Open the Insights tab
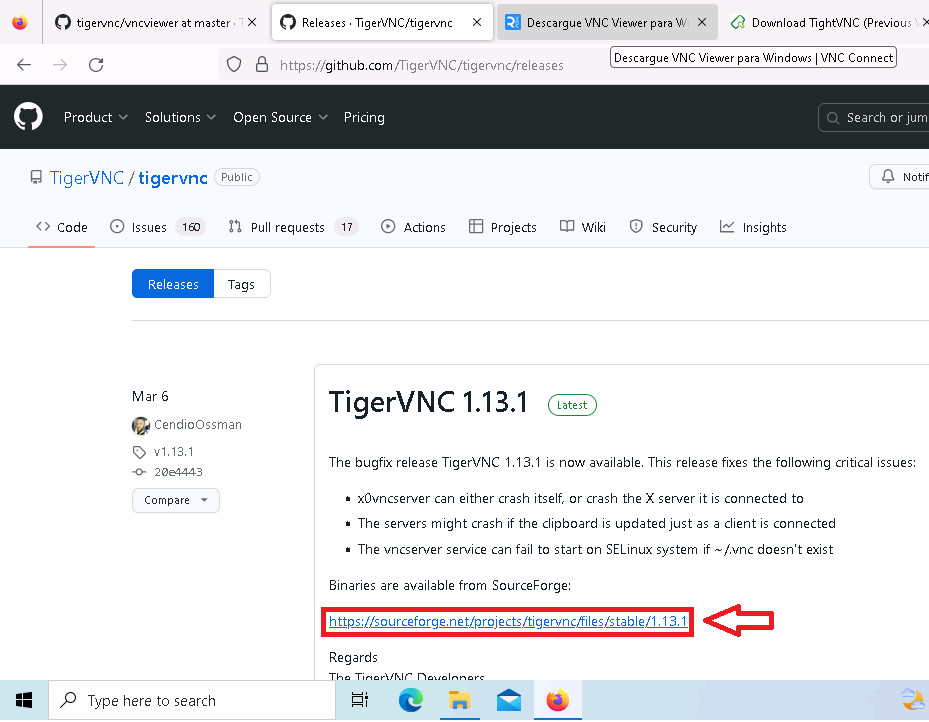929x722 pixels. (753, 227)
